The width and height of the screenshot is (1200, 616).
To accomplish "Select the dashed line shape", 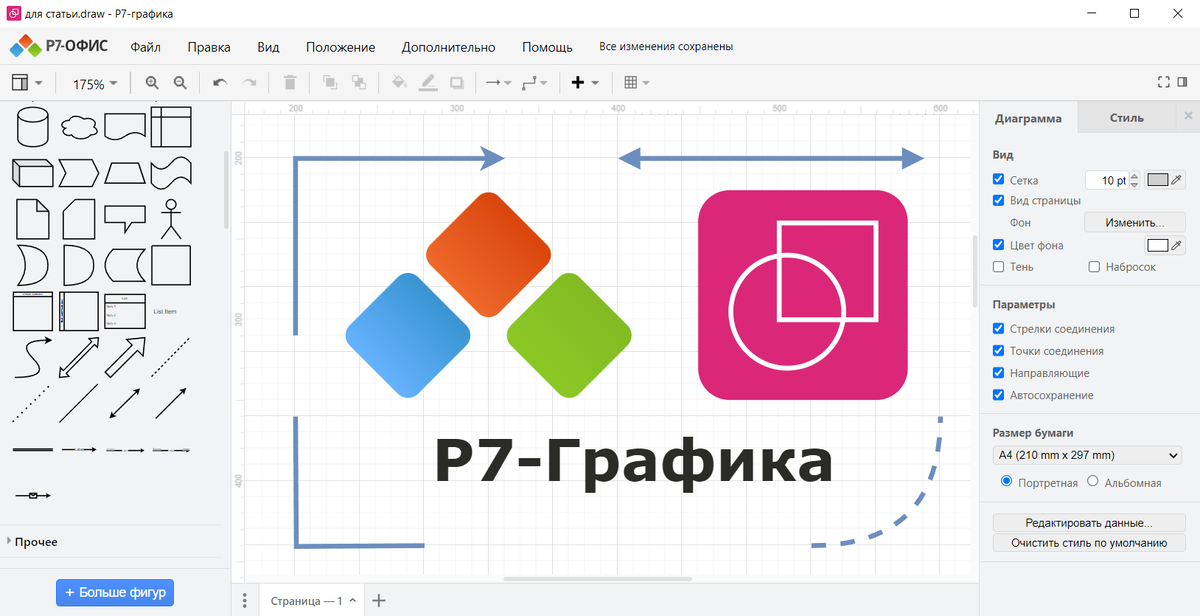I will [x=170, y=357].
